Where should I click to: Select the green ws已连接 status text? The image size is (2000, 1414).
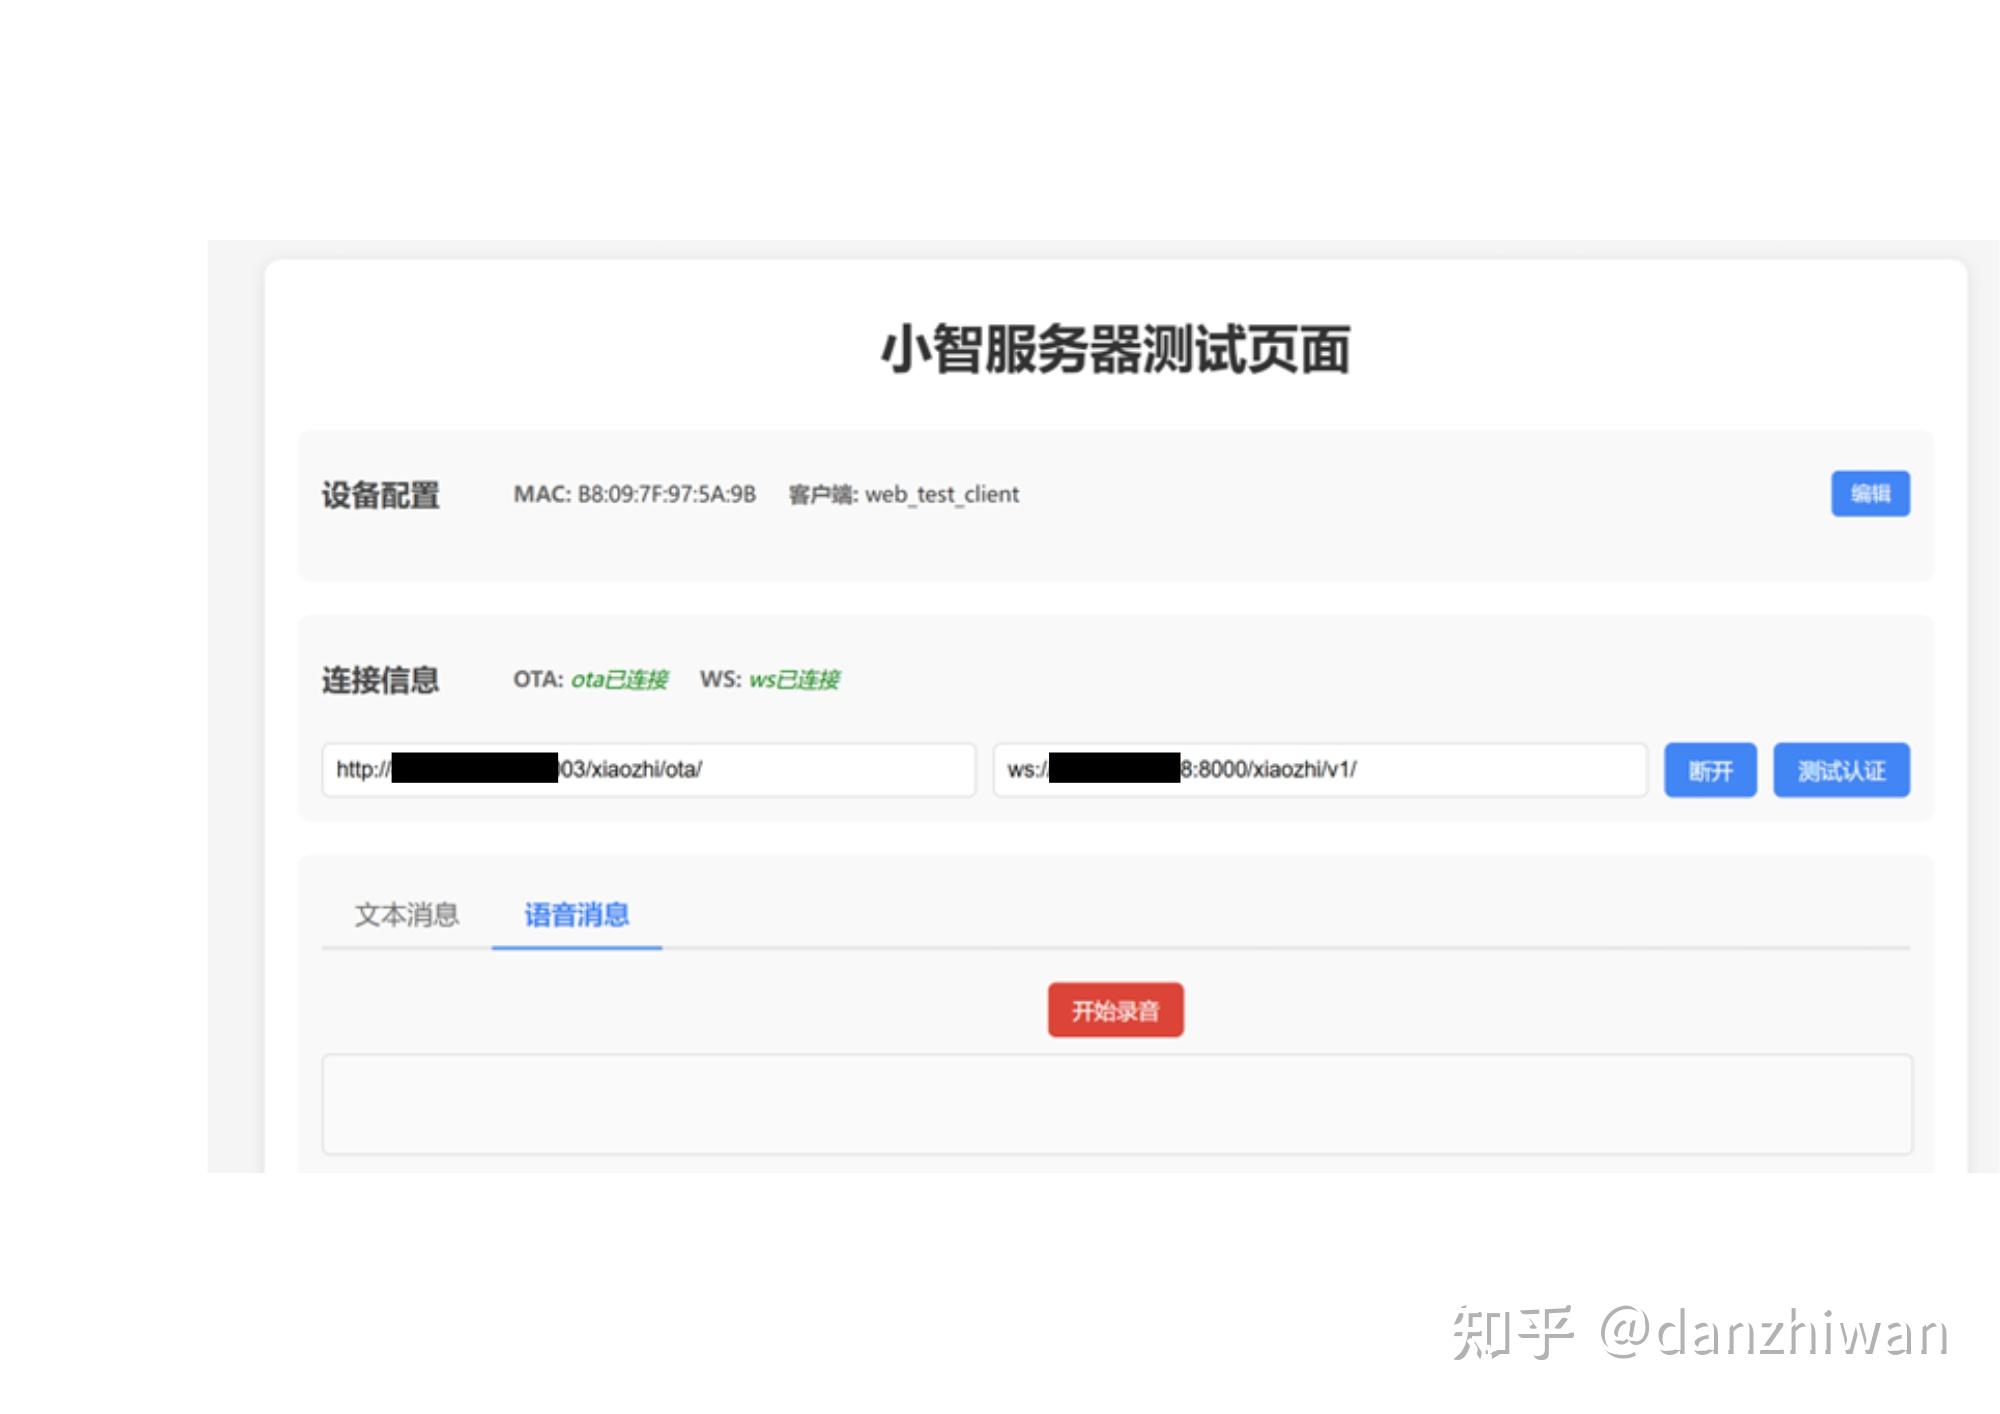click(x=797, y=678)
